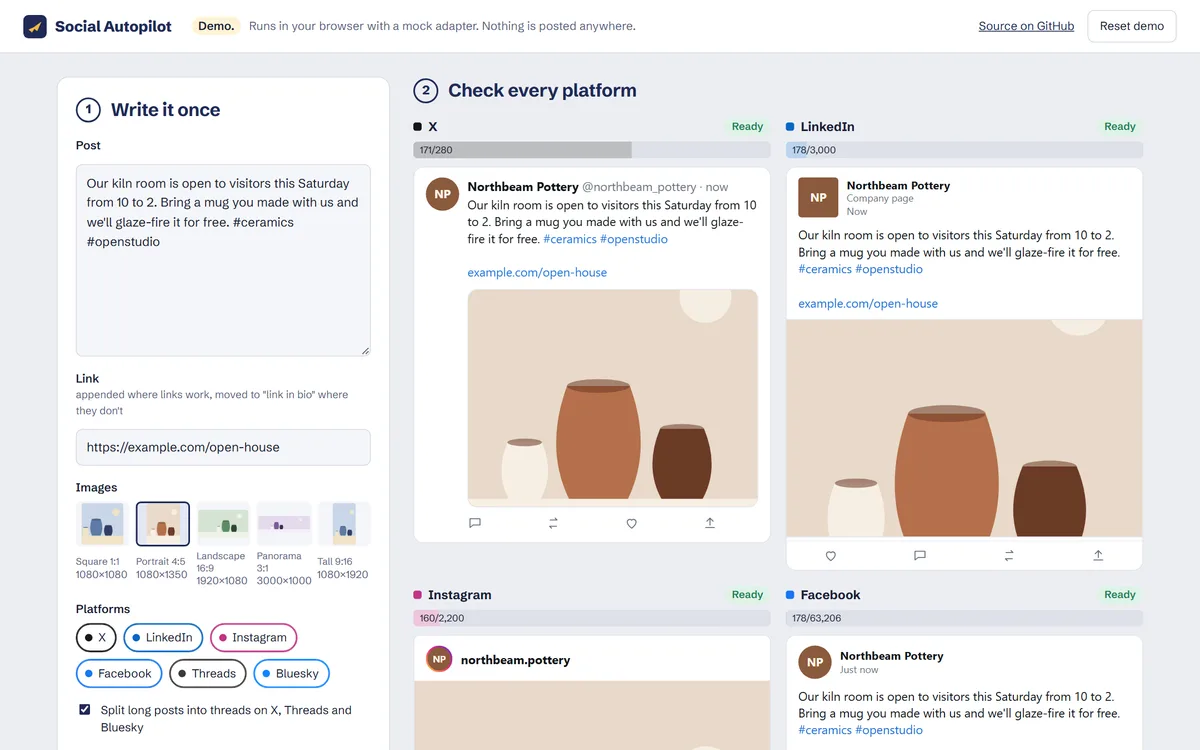Click the Demo. badge in header
The width and height of the screenshot is (1200, 750).
click(216, 26)
